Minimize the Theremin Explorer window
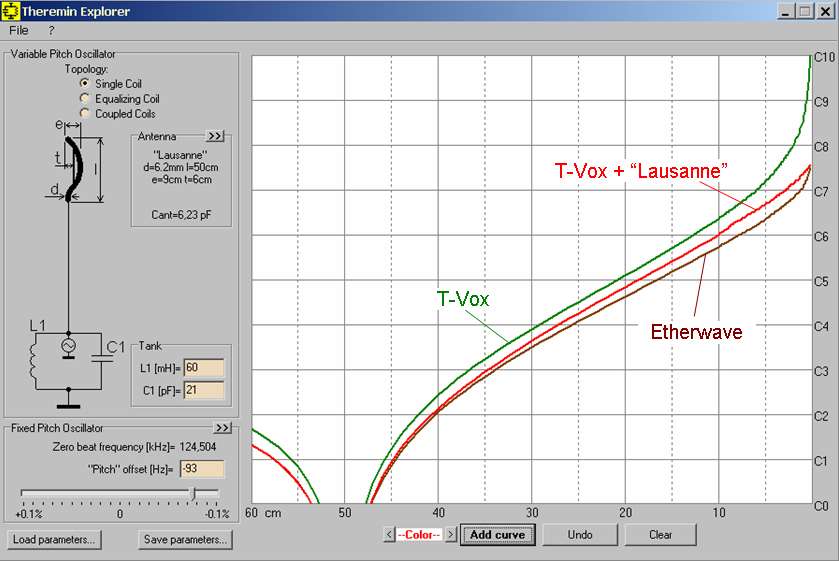Image resolution: width=839 pixels, height=561 pixels. [x=785, y=11]
